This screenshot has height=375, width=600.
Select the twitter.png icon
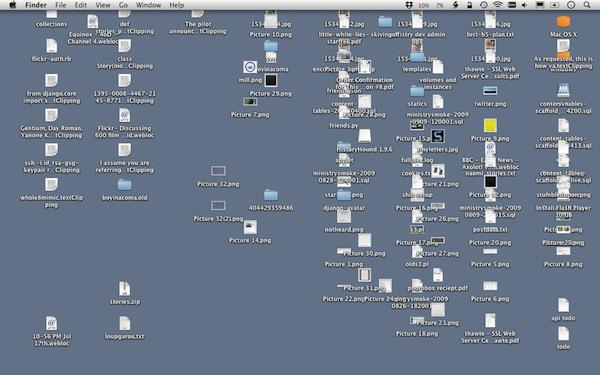(490, 91)
